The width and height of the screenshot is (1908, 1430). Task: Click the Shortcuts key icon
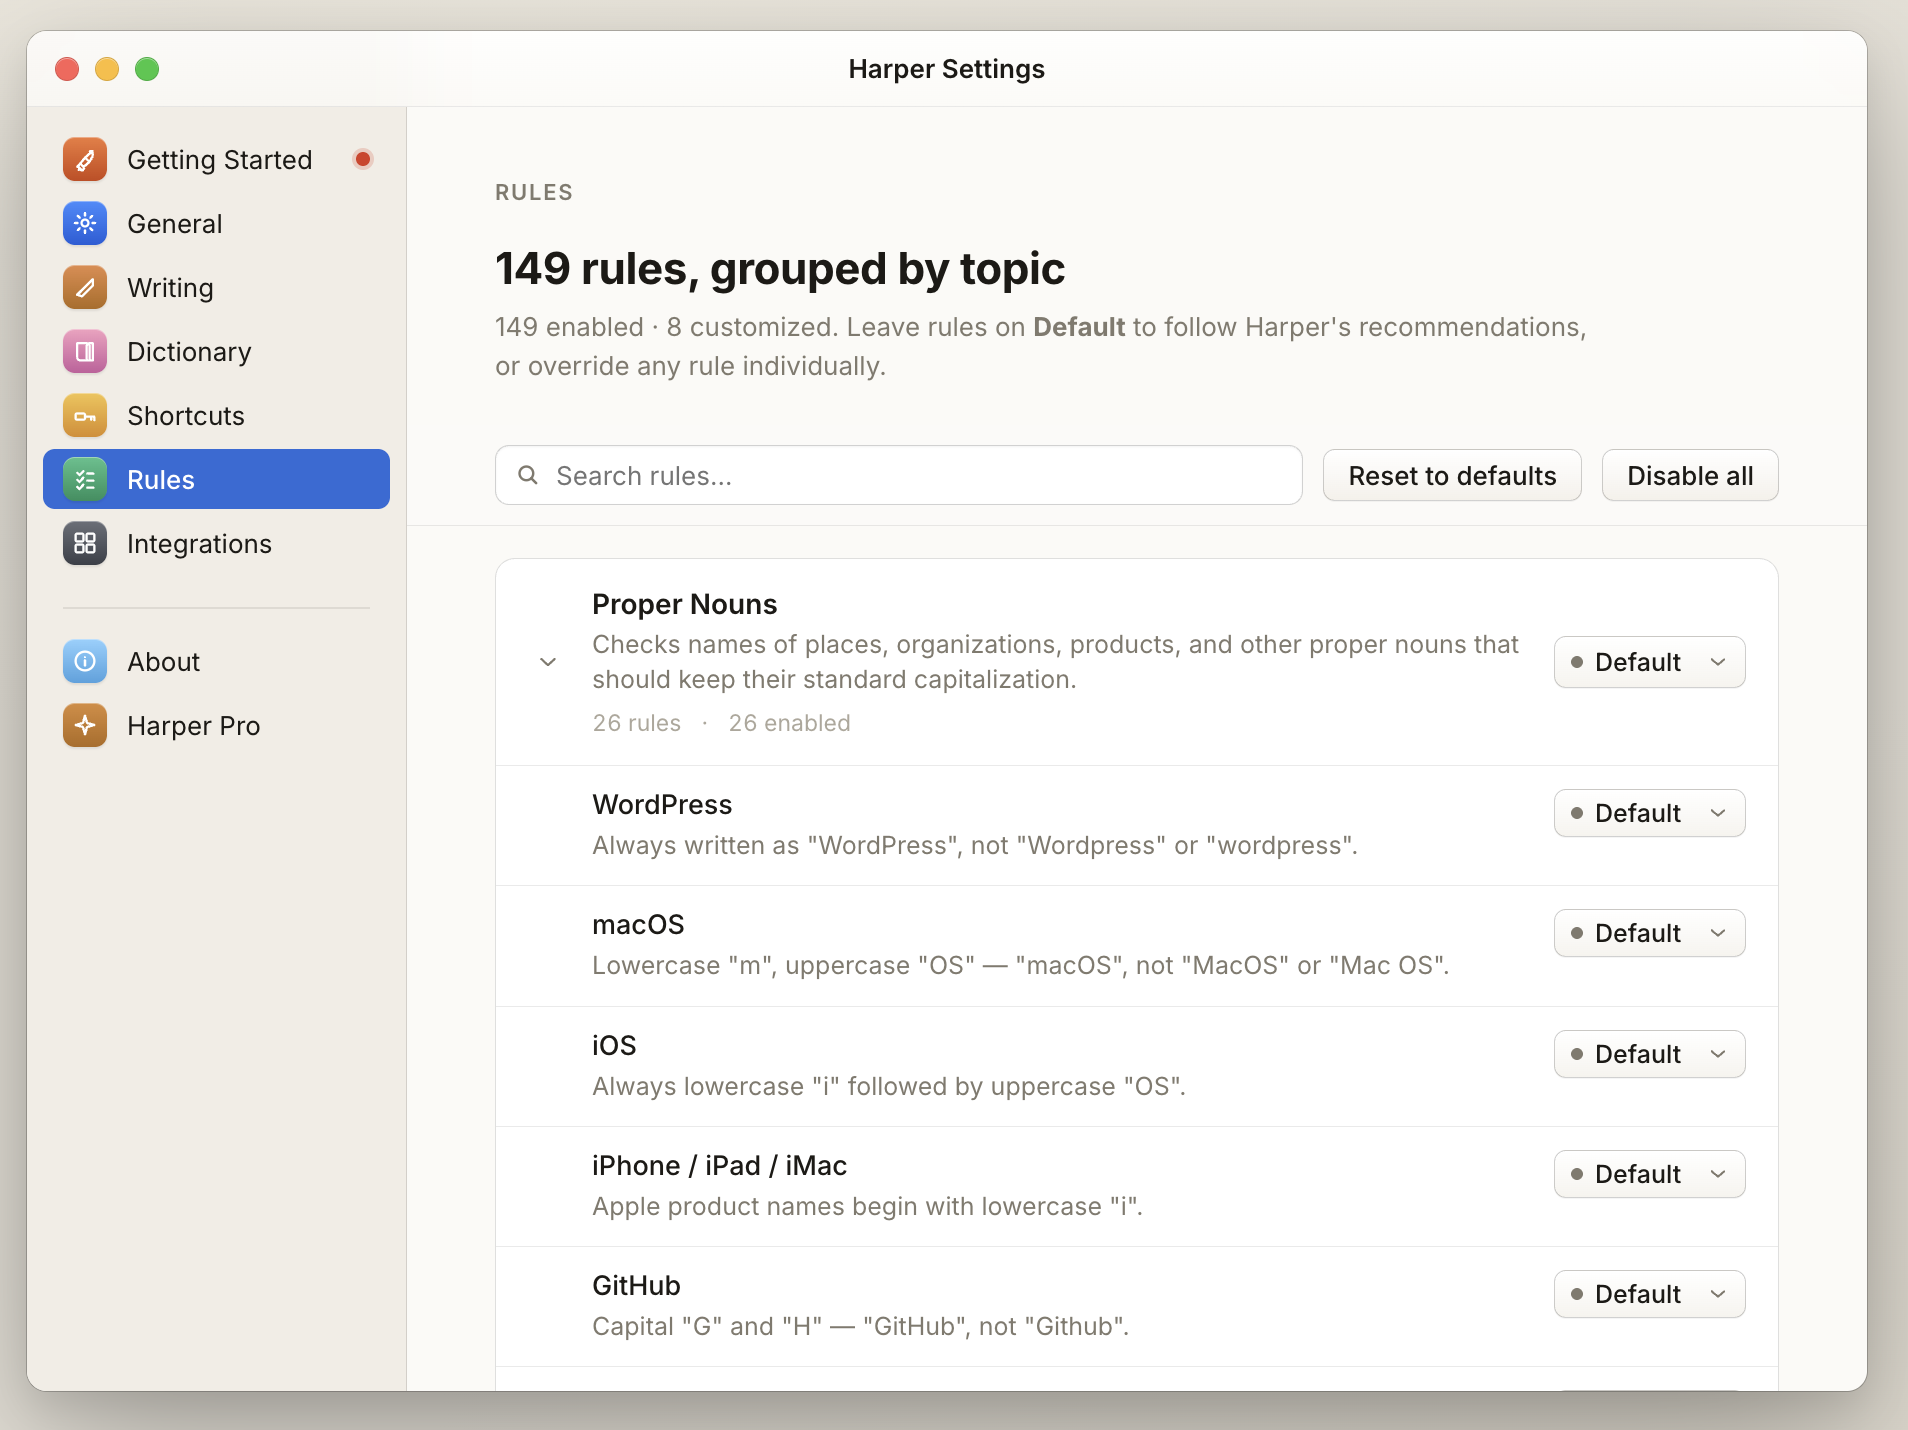85,416
